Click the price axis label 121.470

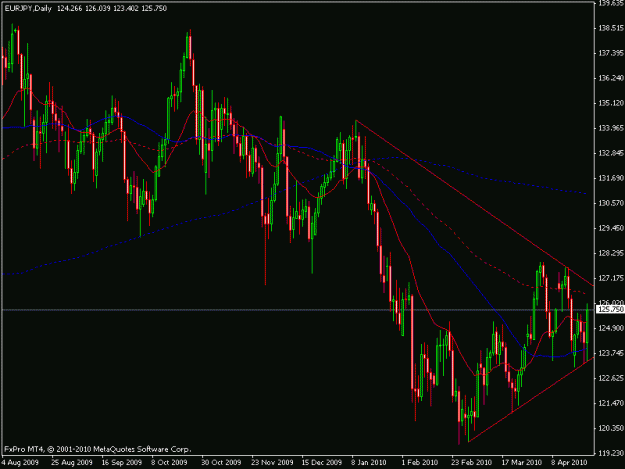611,403
